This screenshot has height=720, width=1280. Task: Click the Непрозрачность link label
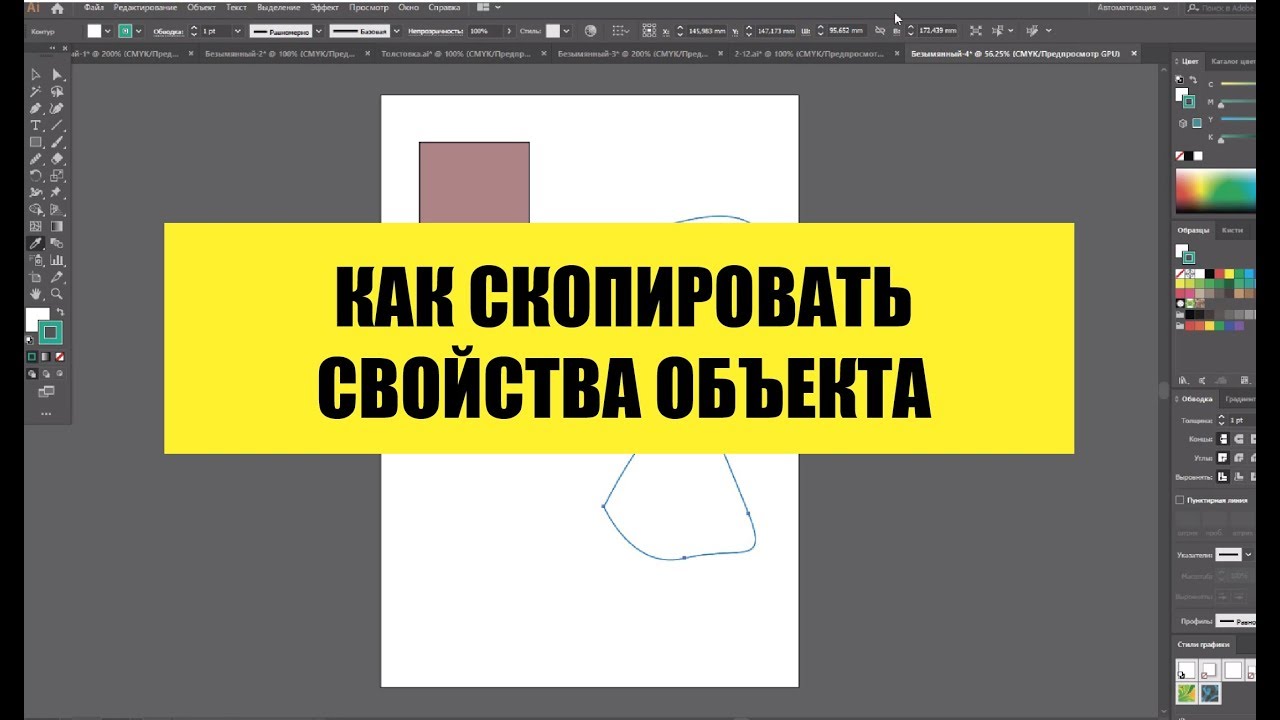436,31
